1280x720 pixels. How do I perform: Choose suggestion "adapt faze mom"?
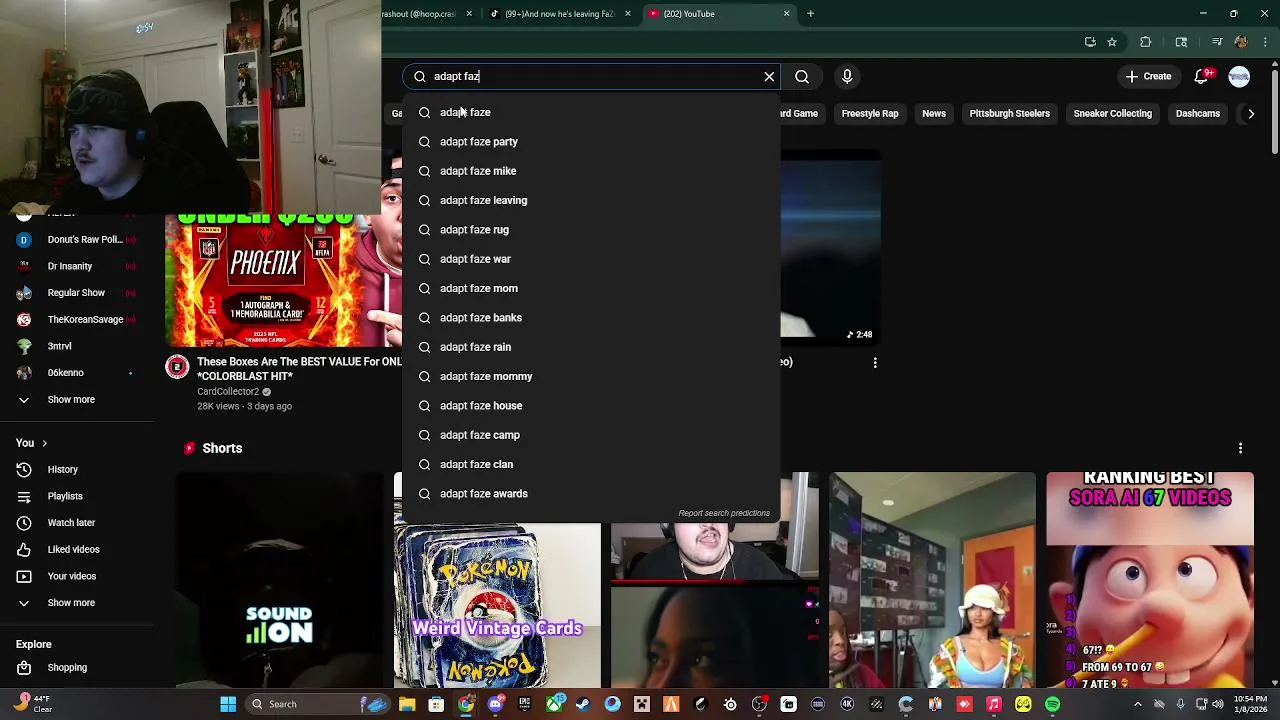tap(591, 288)
